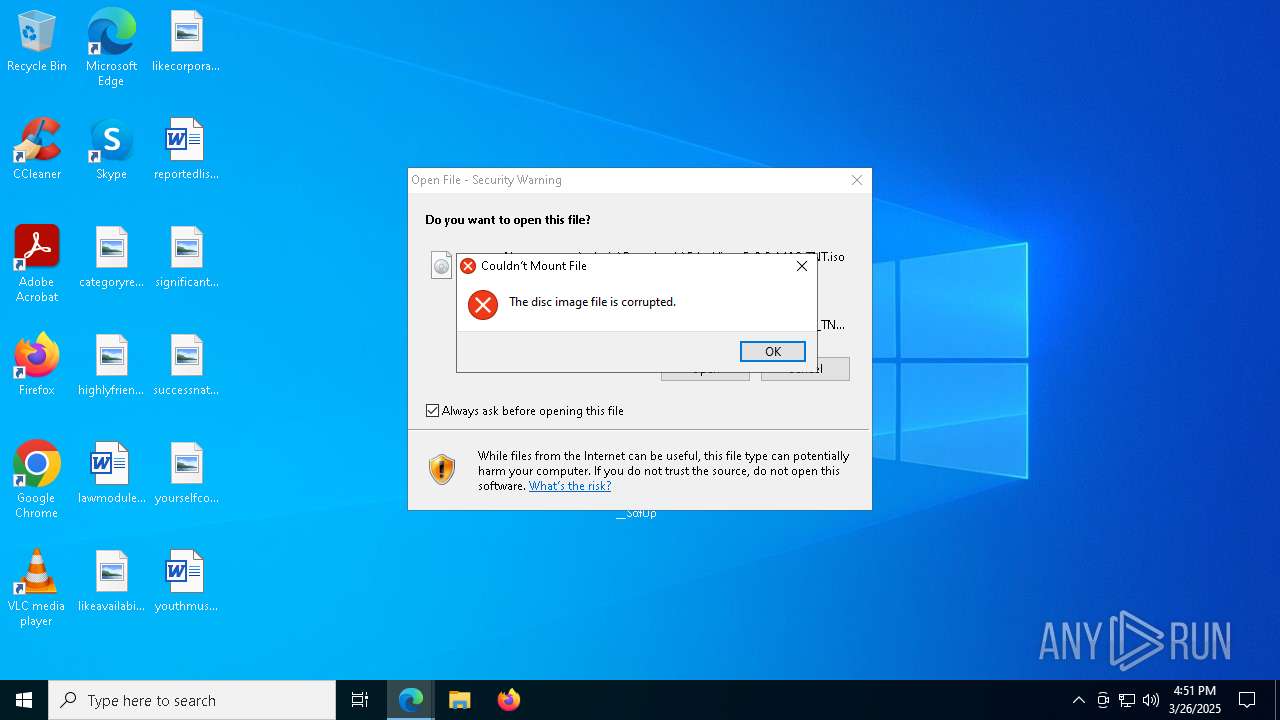Select the significant image file icon
The height and width of the screenshot is (720, 1280).
tap(186, 258)
